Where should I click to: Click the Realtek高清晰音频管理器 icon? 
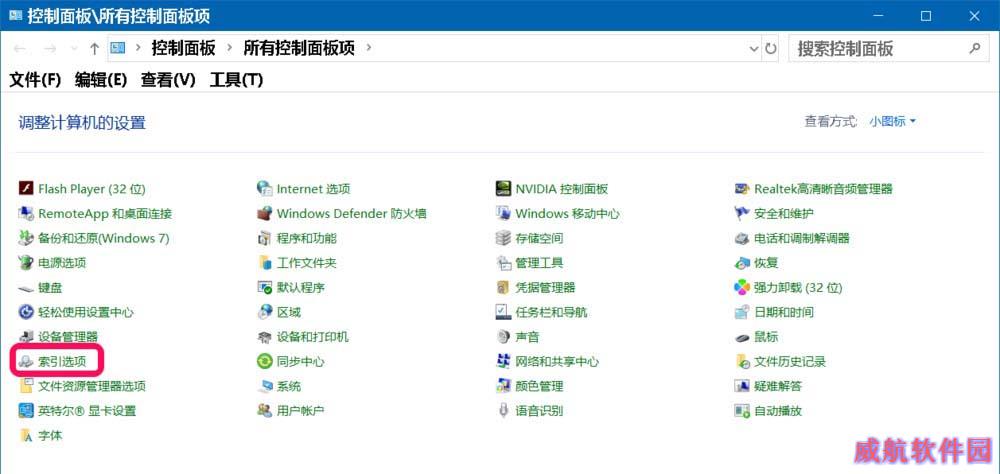[742, 188]
